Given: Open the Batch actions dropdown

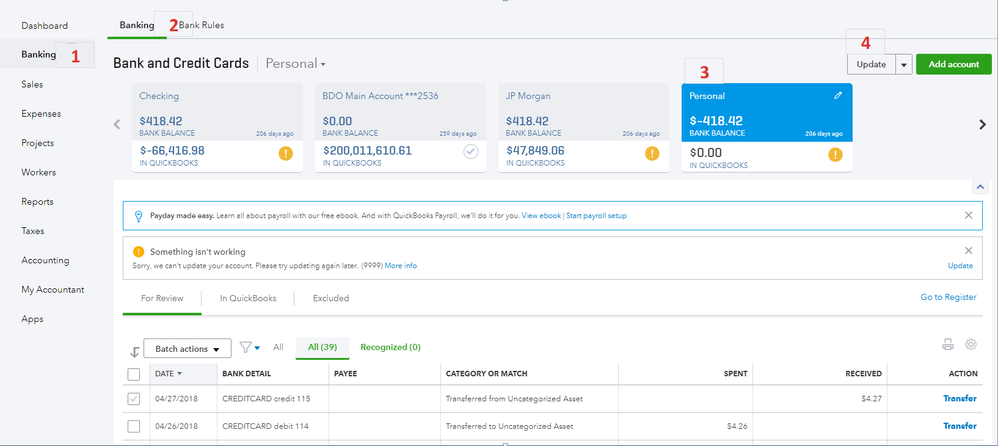Looking at the screenshot, I should pos(188,348).
